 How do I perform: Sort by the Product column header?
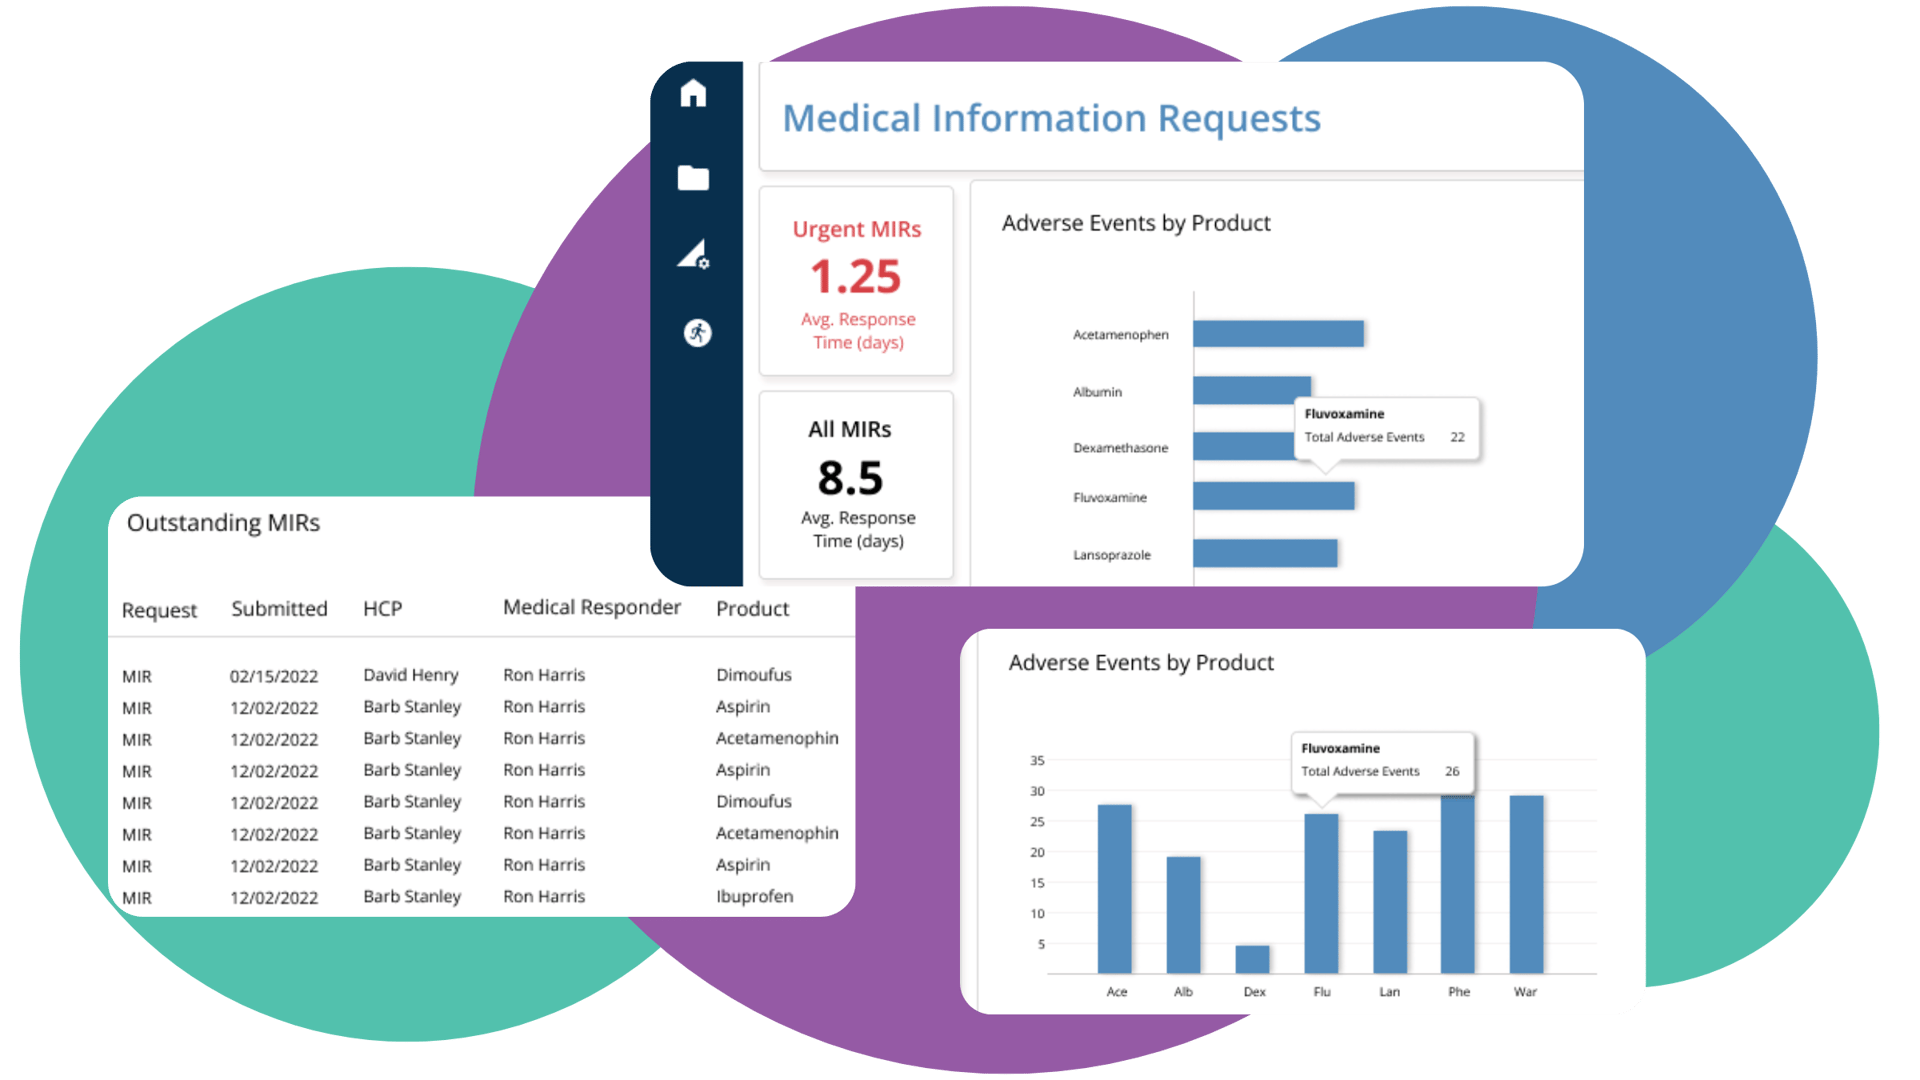[752, 609]
